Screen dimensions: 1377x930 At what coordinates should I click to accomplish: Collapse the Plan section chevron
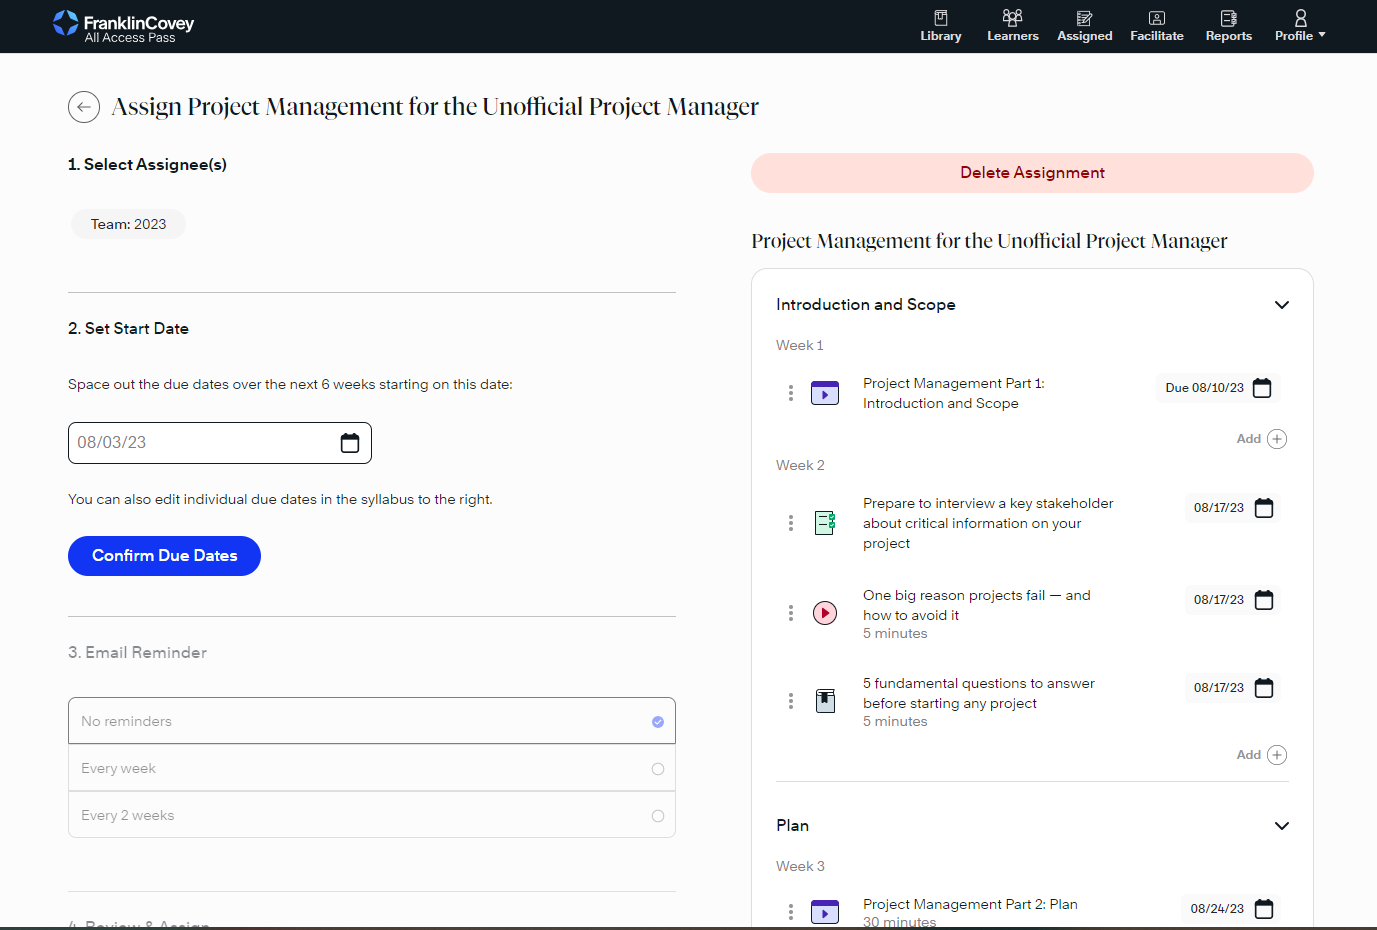click(1281, 826)
